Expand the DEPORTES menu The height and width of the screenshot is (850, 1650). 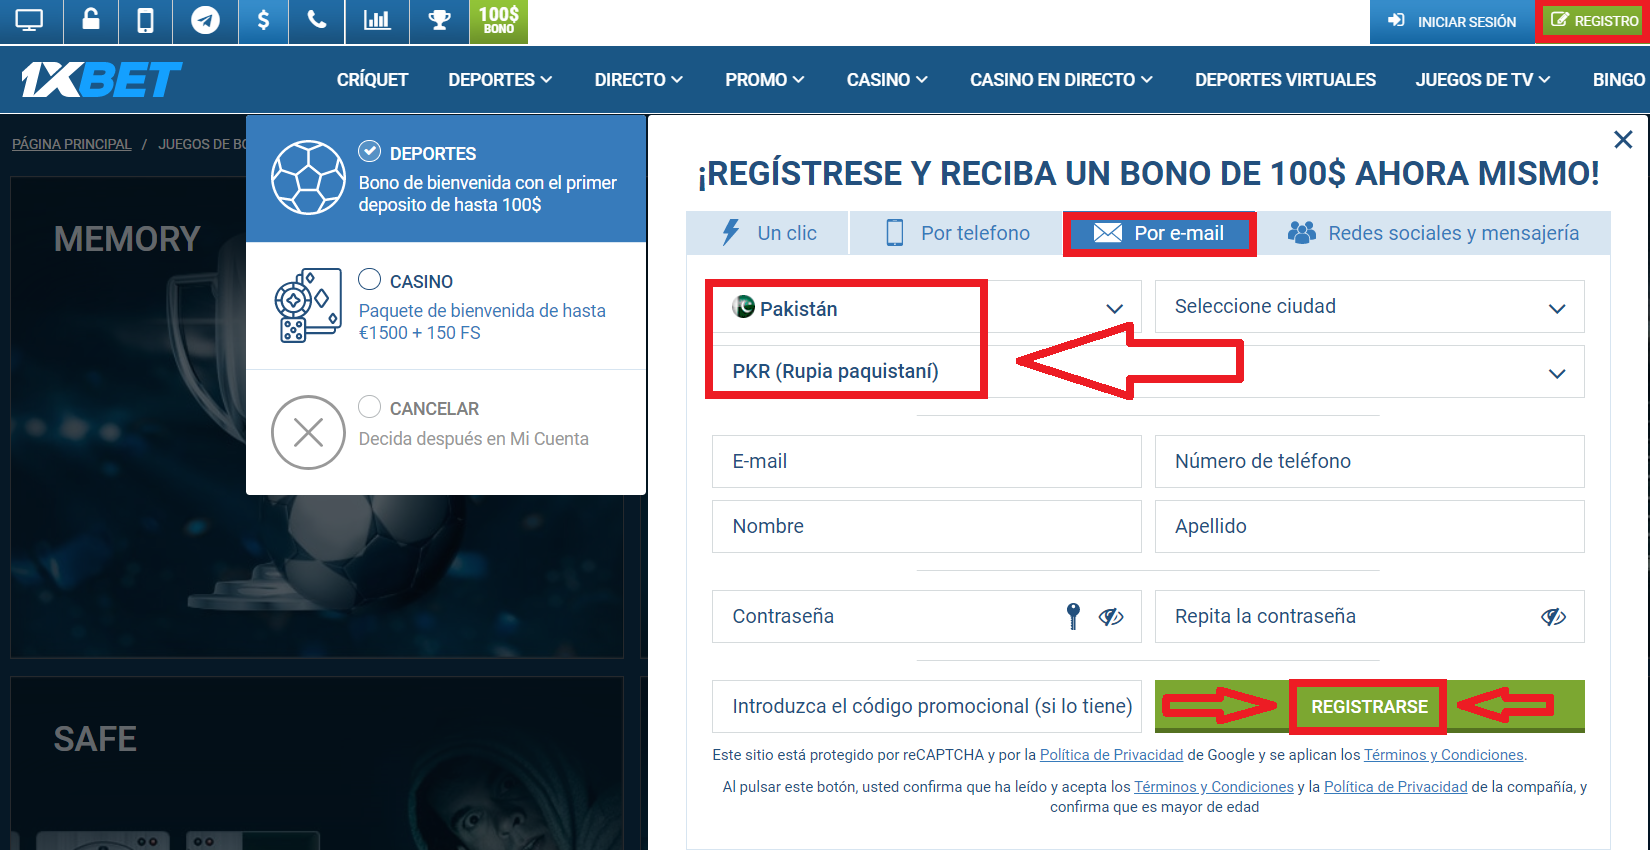500,79
